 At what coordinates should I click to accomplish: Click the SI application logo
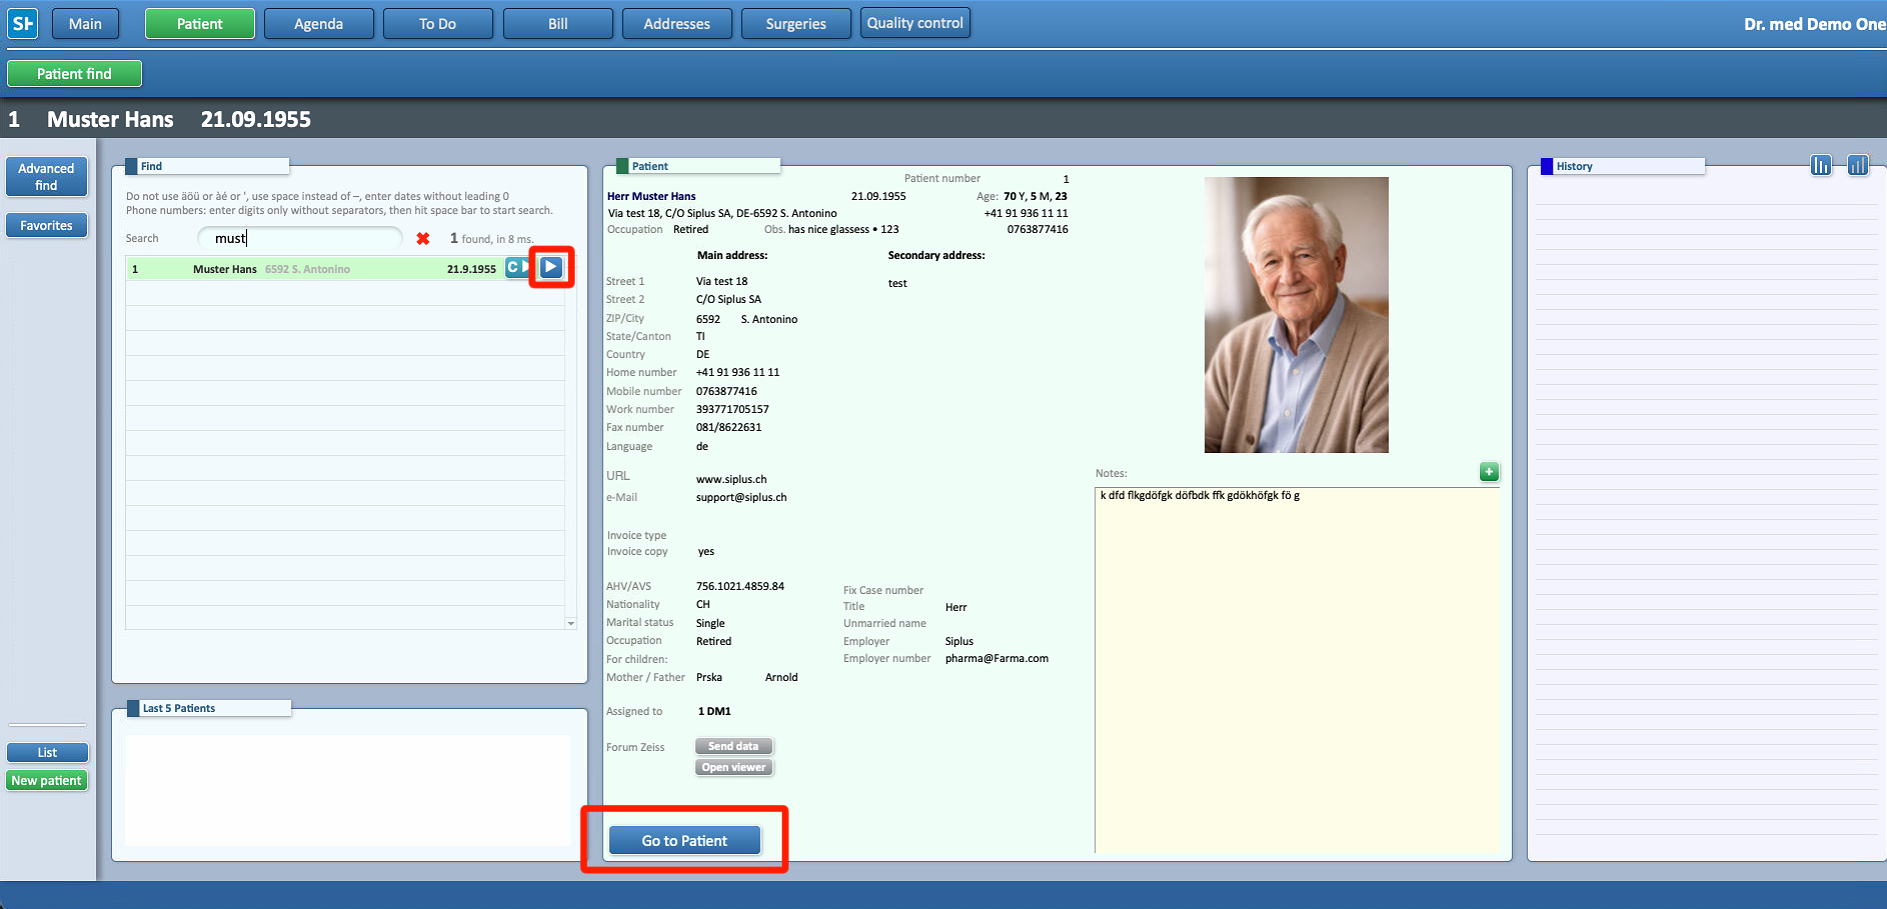coord(22,23)
